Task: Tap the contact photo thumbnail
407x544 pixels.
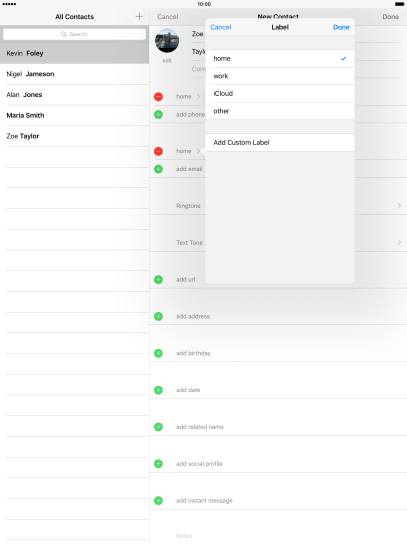Action: click(x=167, y=41)
